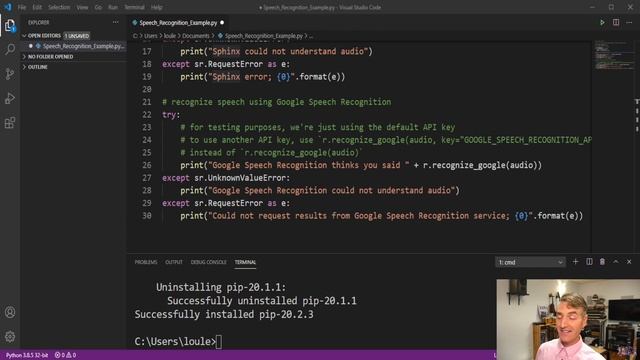Open the Search view in activity bar
The width and height of the screenshot is (640, 360).
pyautogui.click(x=10, y=49)
